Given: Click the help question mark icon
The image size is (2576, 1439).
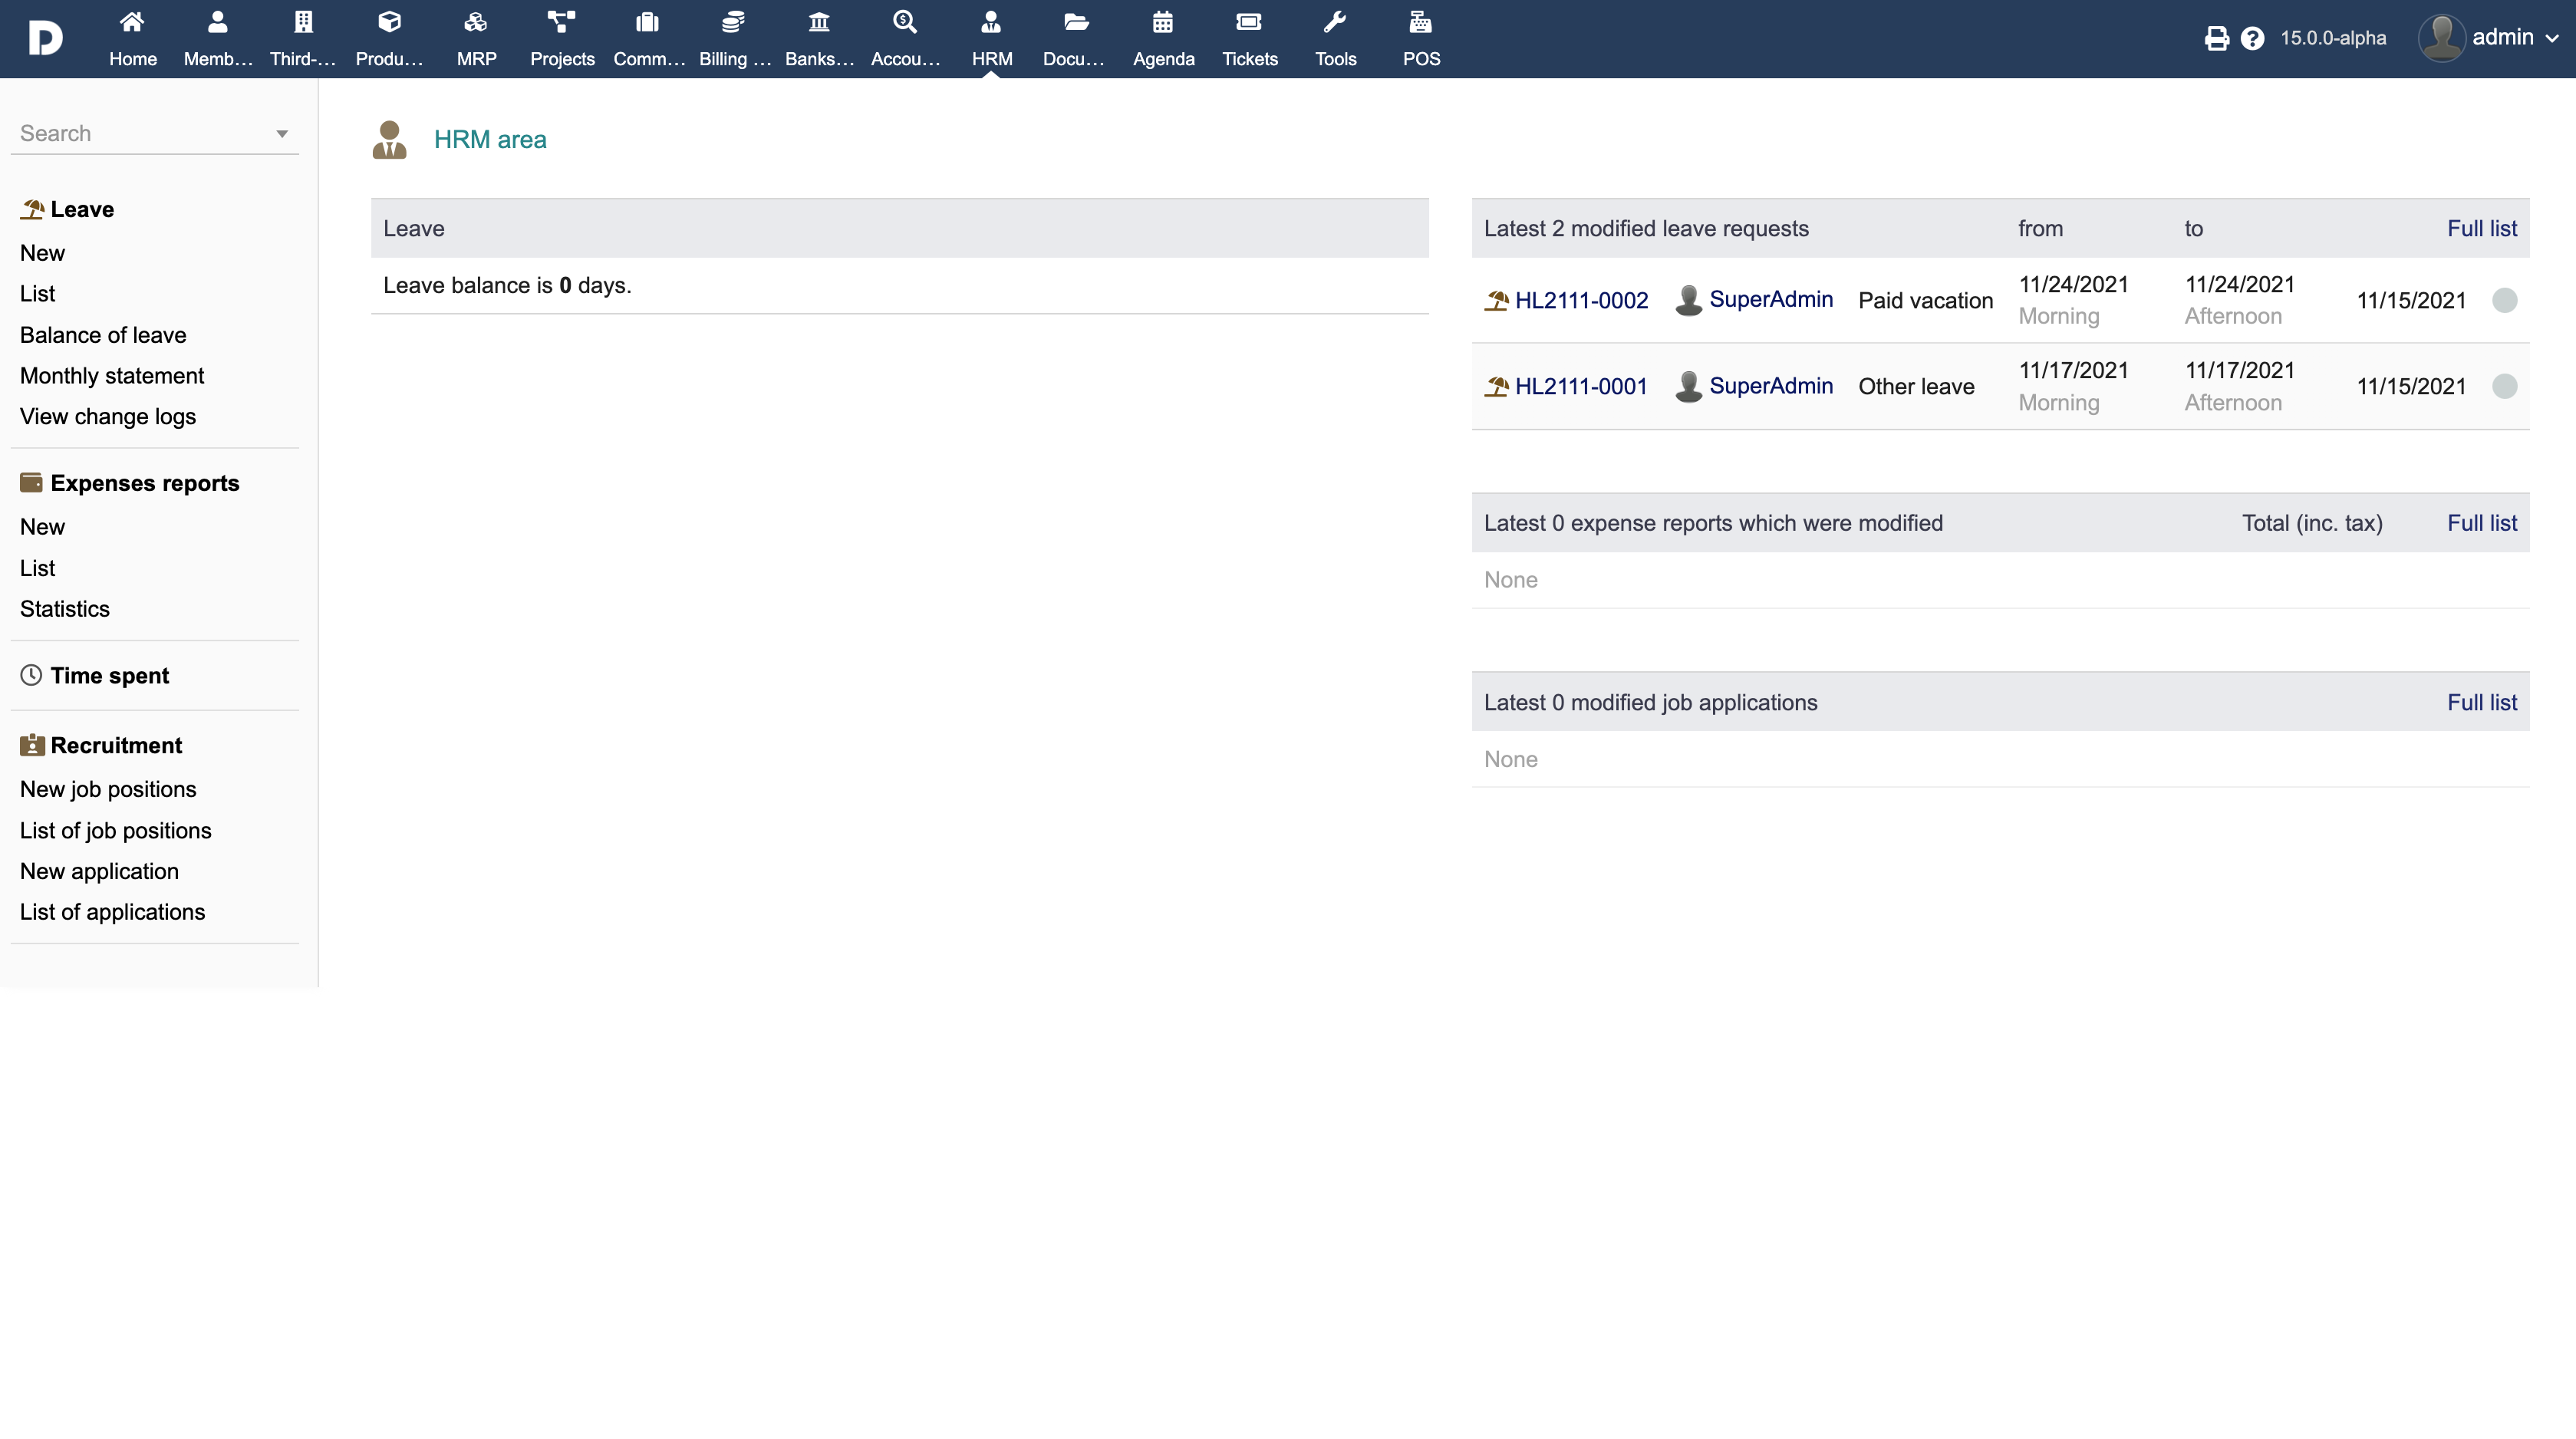Looking at the screenshot, I should (x=2252, y=38).
